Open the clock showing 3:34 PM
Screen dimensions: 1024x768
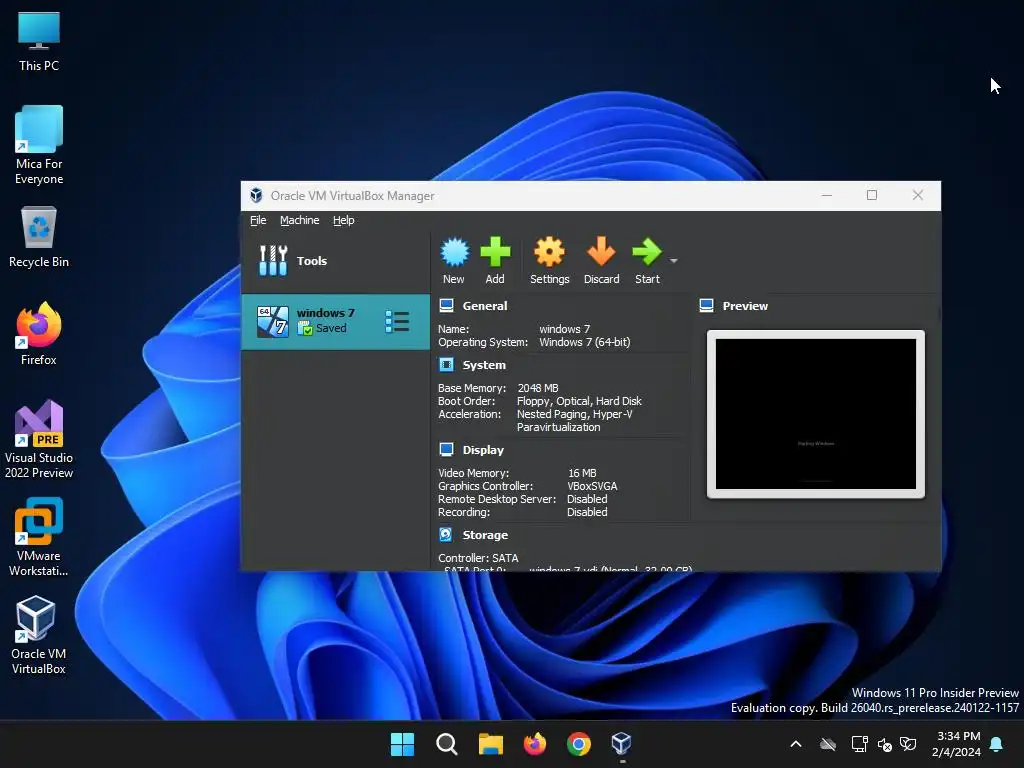(957, 744)
